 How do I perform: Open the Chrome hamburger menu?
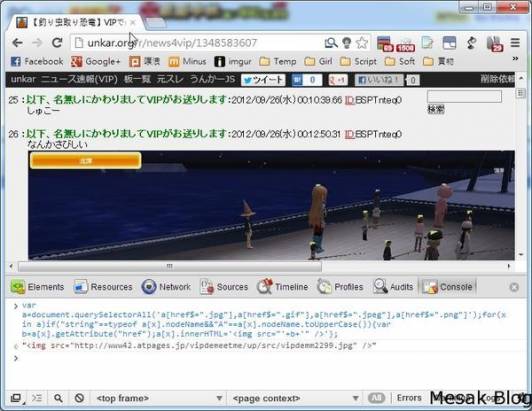515,43
